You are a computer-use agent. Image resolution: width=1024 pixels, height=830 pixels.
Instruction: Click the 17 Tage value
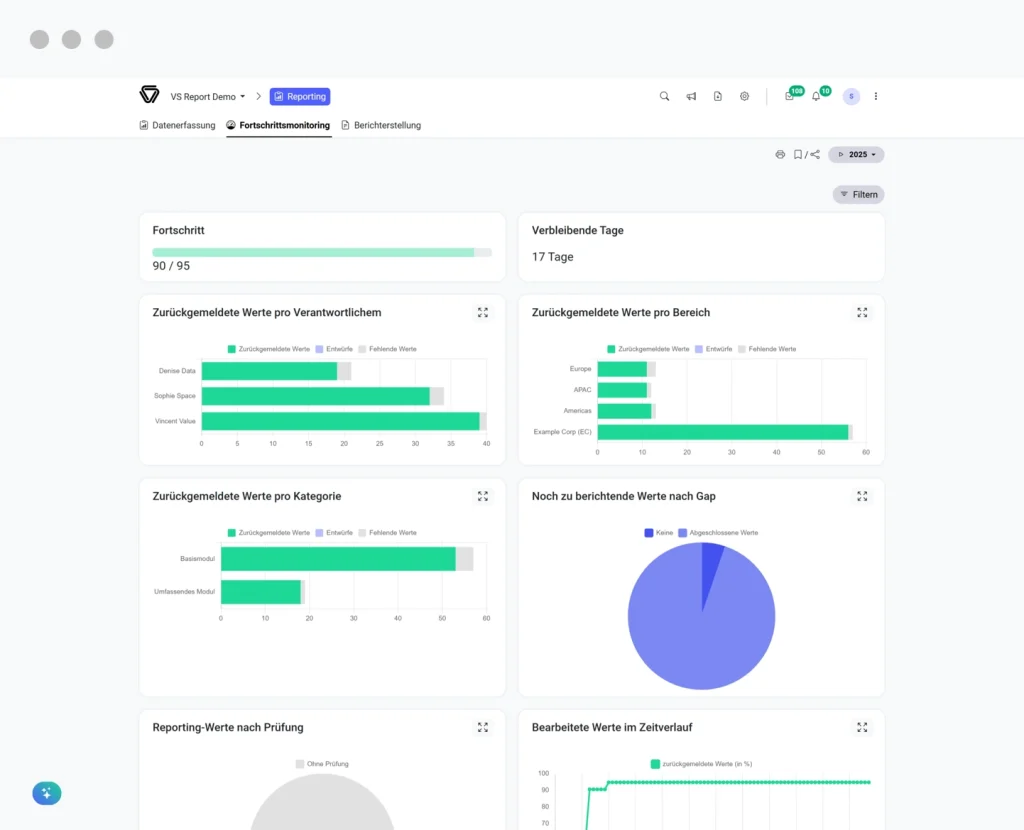pos(552,257)
